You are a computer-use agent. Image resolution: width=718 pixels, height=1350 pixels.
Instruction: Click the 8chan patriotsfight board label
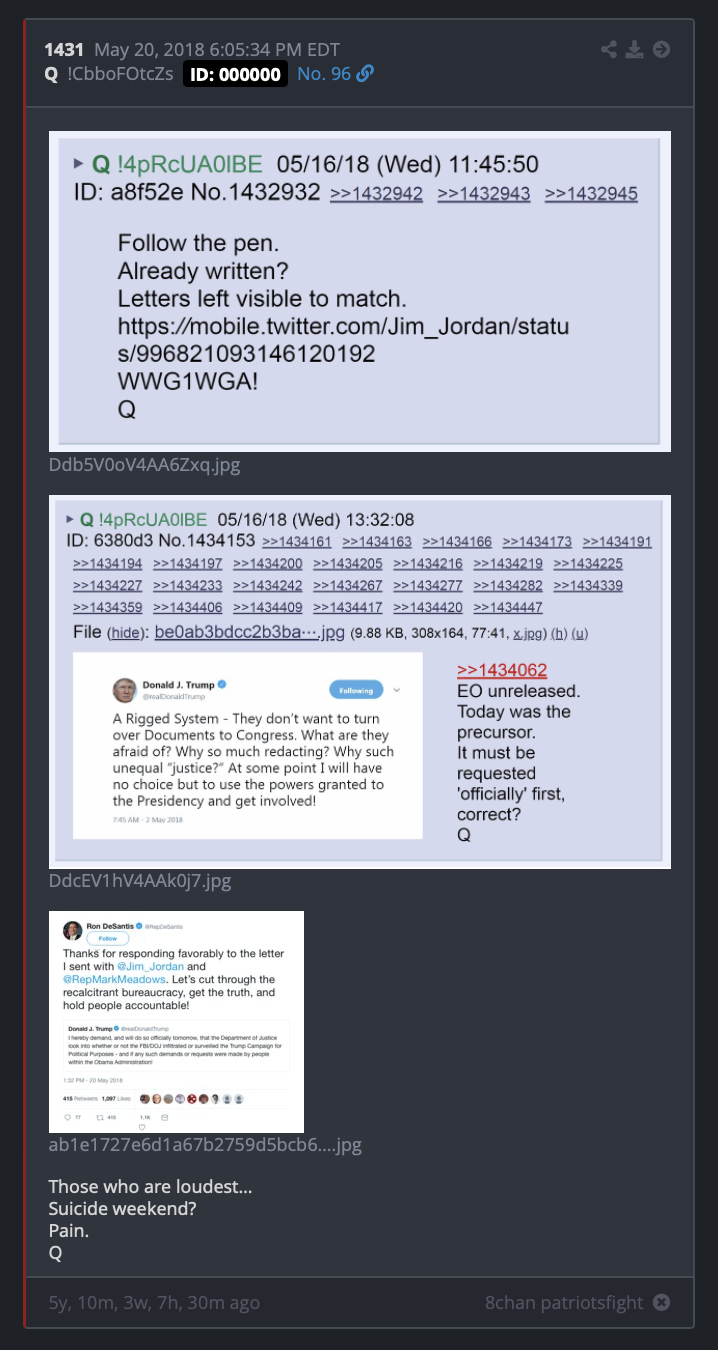564,1302
